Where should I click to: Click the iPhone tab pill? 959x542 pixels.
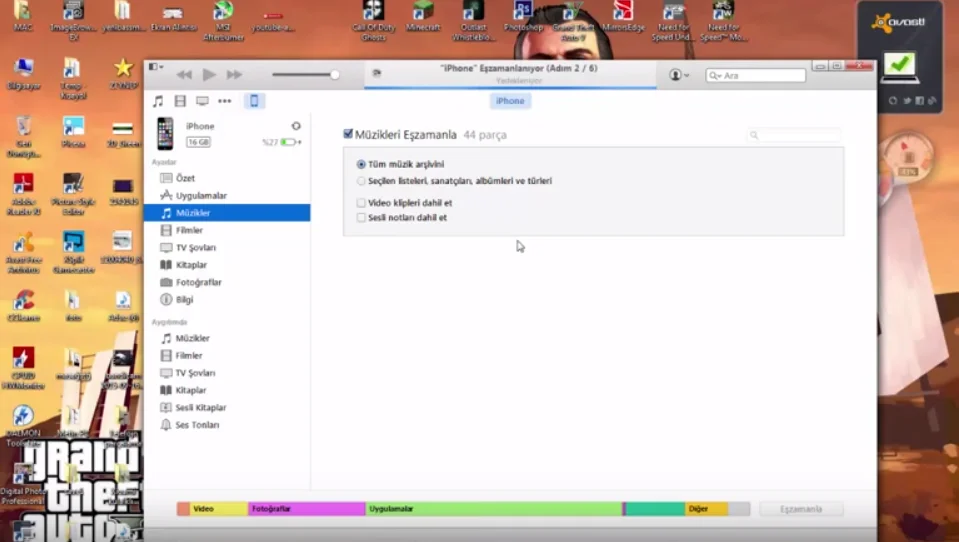pos(510,101)
